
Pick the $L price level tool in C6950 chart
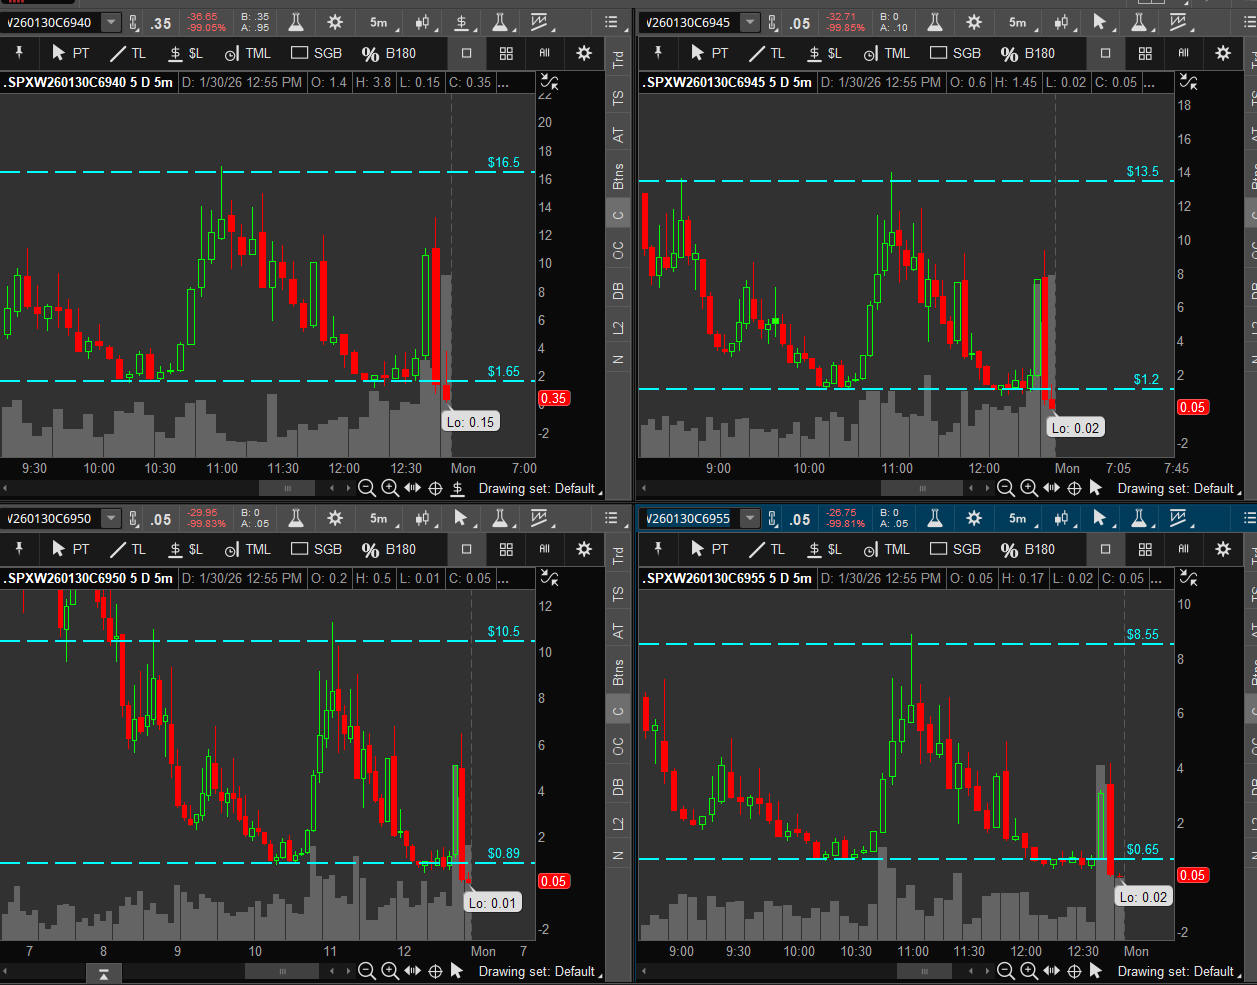[x=185, y=549]
